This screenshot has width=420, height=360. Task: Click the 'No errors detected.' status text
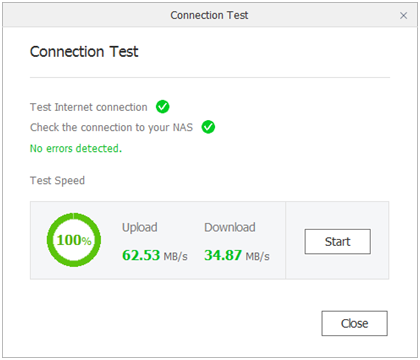(x=76, y=148)
